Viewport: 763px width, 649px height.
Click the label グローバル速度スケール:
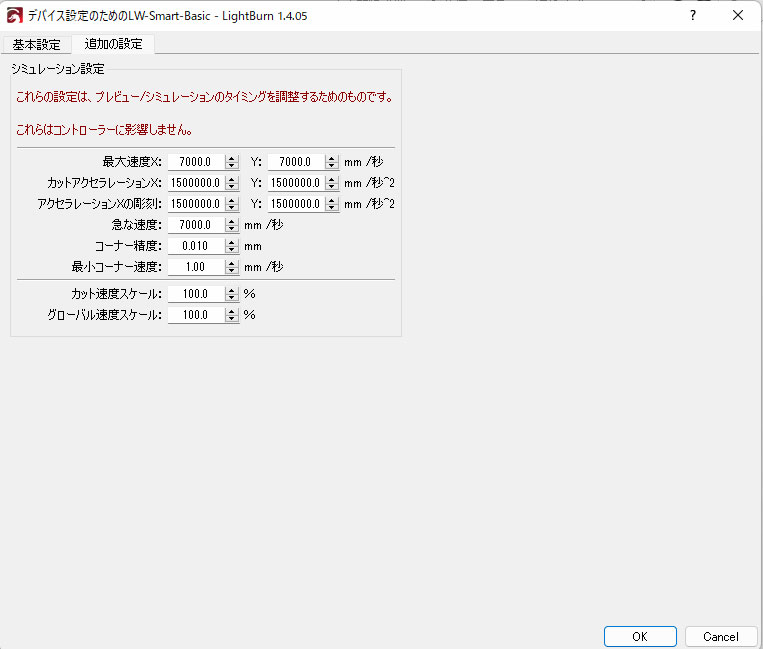tap(105, 315)
